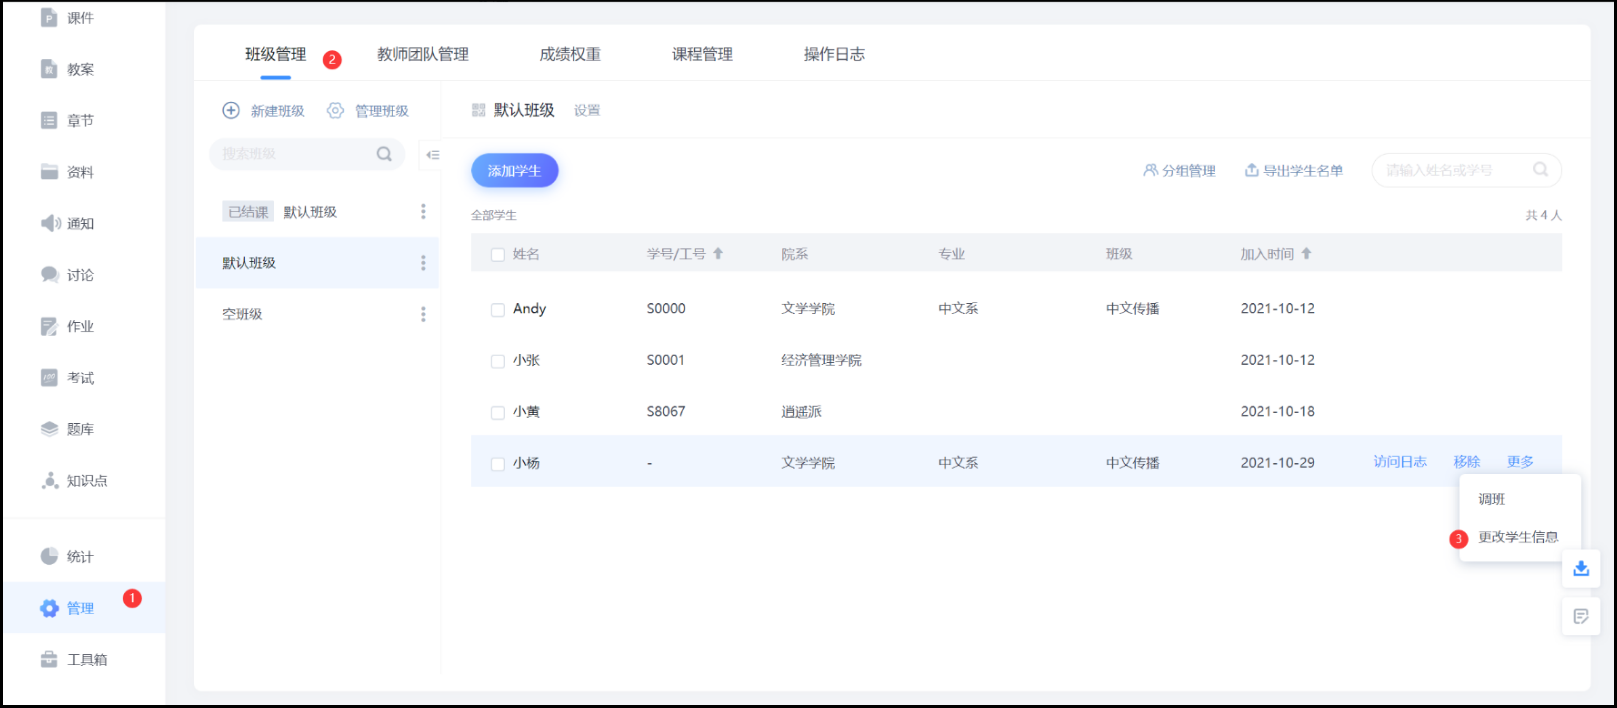Collapse the class list panel arrow
Image resolution: width=1617 pixels, height=708 pixels.
click(432, 154)
